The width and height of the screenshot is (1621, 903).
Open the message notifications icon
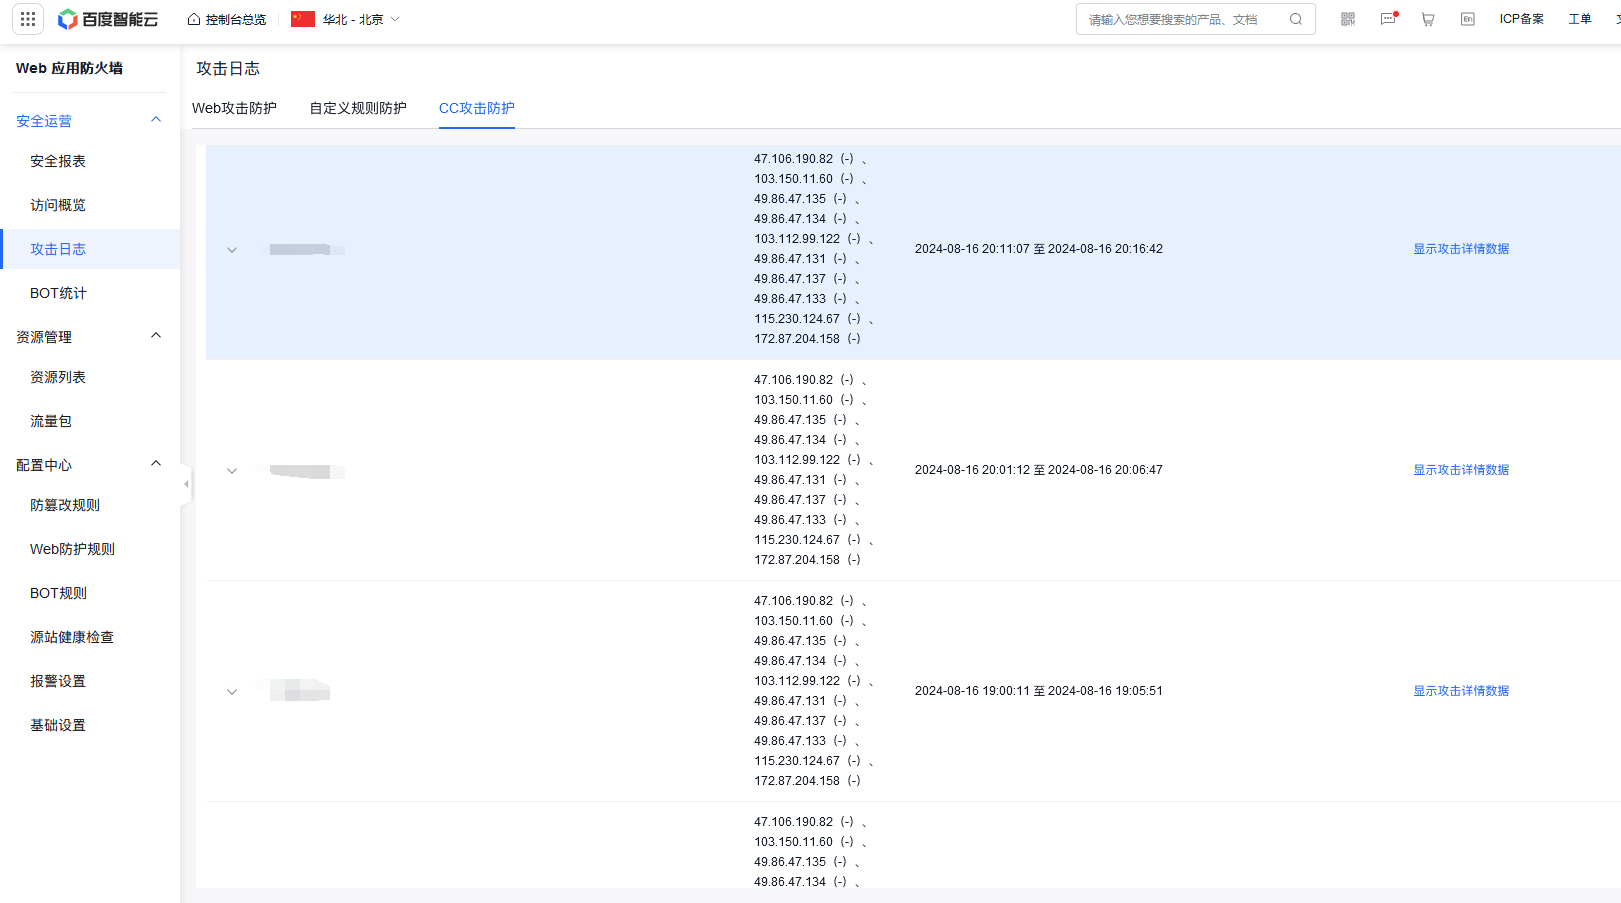[1388, 19]
